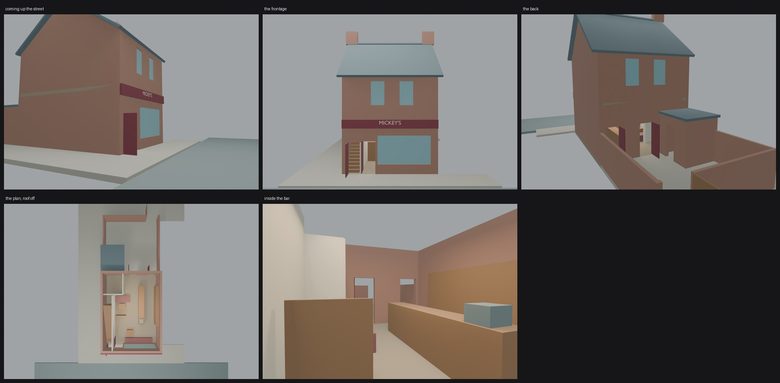Open the 'inside the bar' render

point(390,291)
